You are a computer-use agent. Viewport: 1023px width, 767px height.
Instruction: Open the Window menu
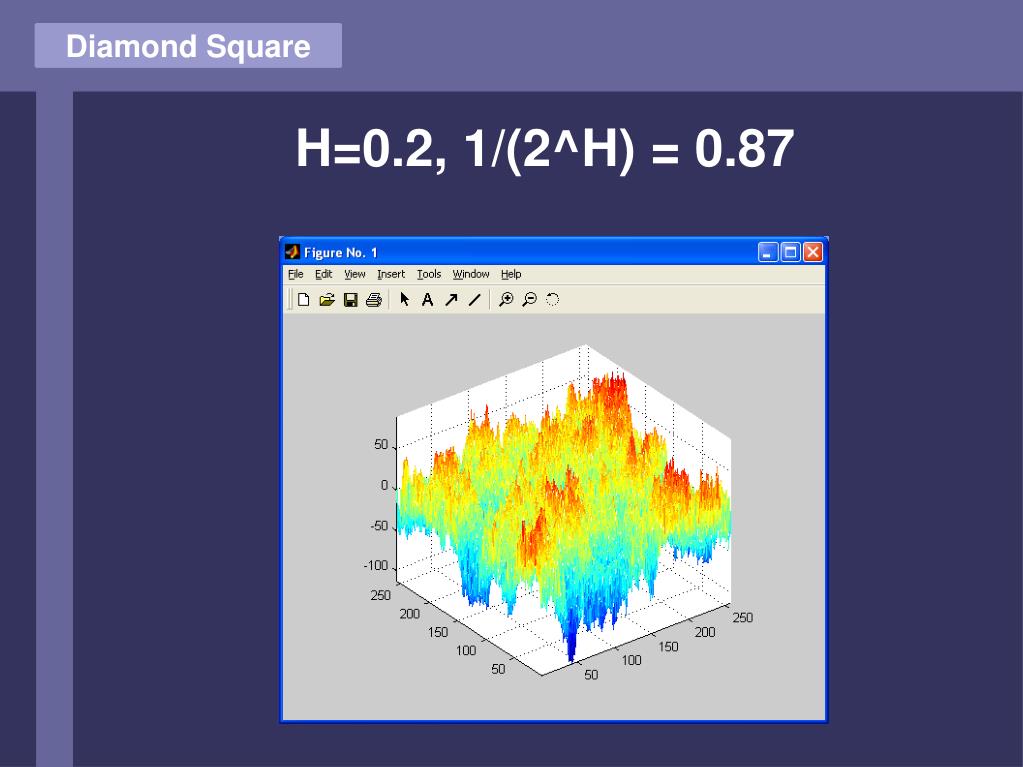[x=471, y=274]
